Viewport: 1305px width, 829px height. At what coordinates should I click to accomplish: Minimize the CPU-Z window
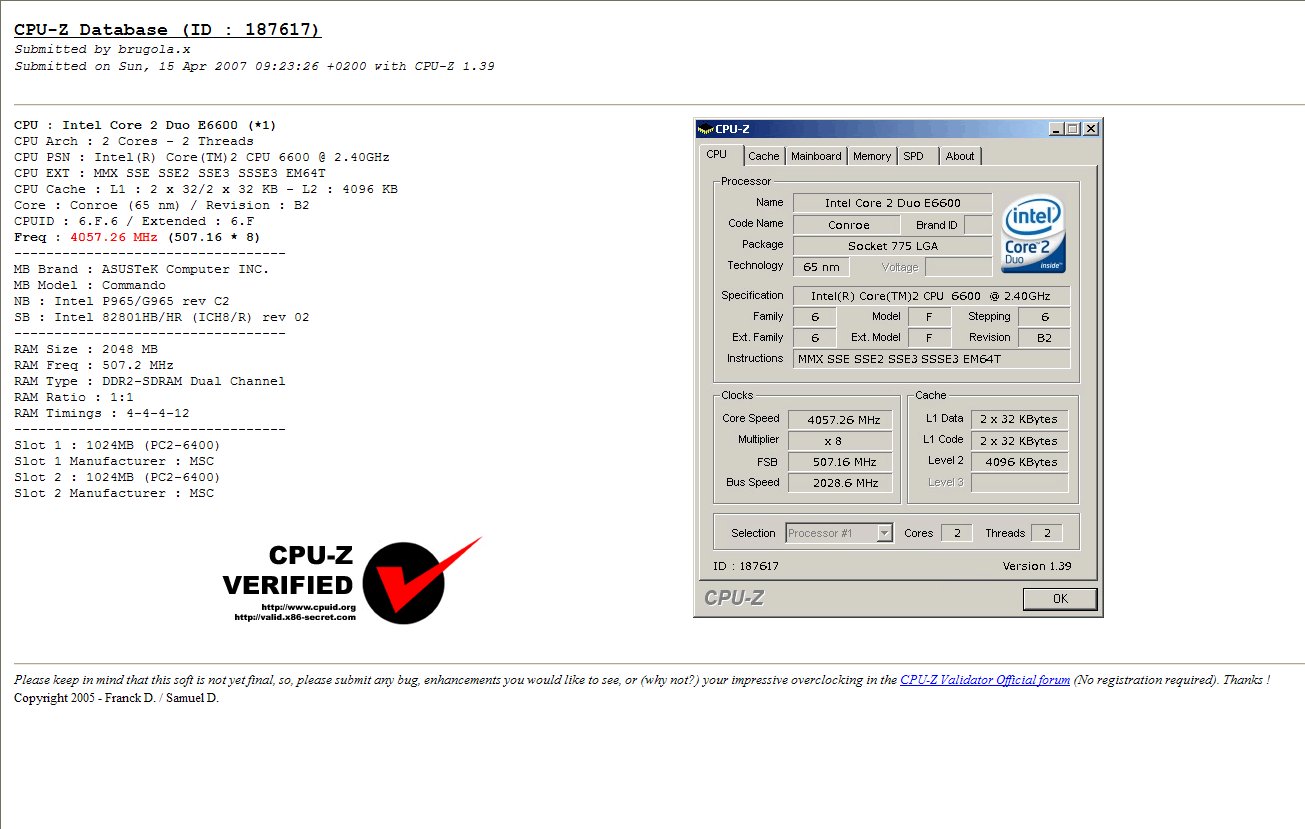click(x=1056, y=128)
